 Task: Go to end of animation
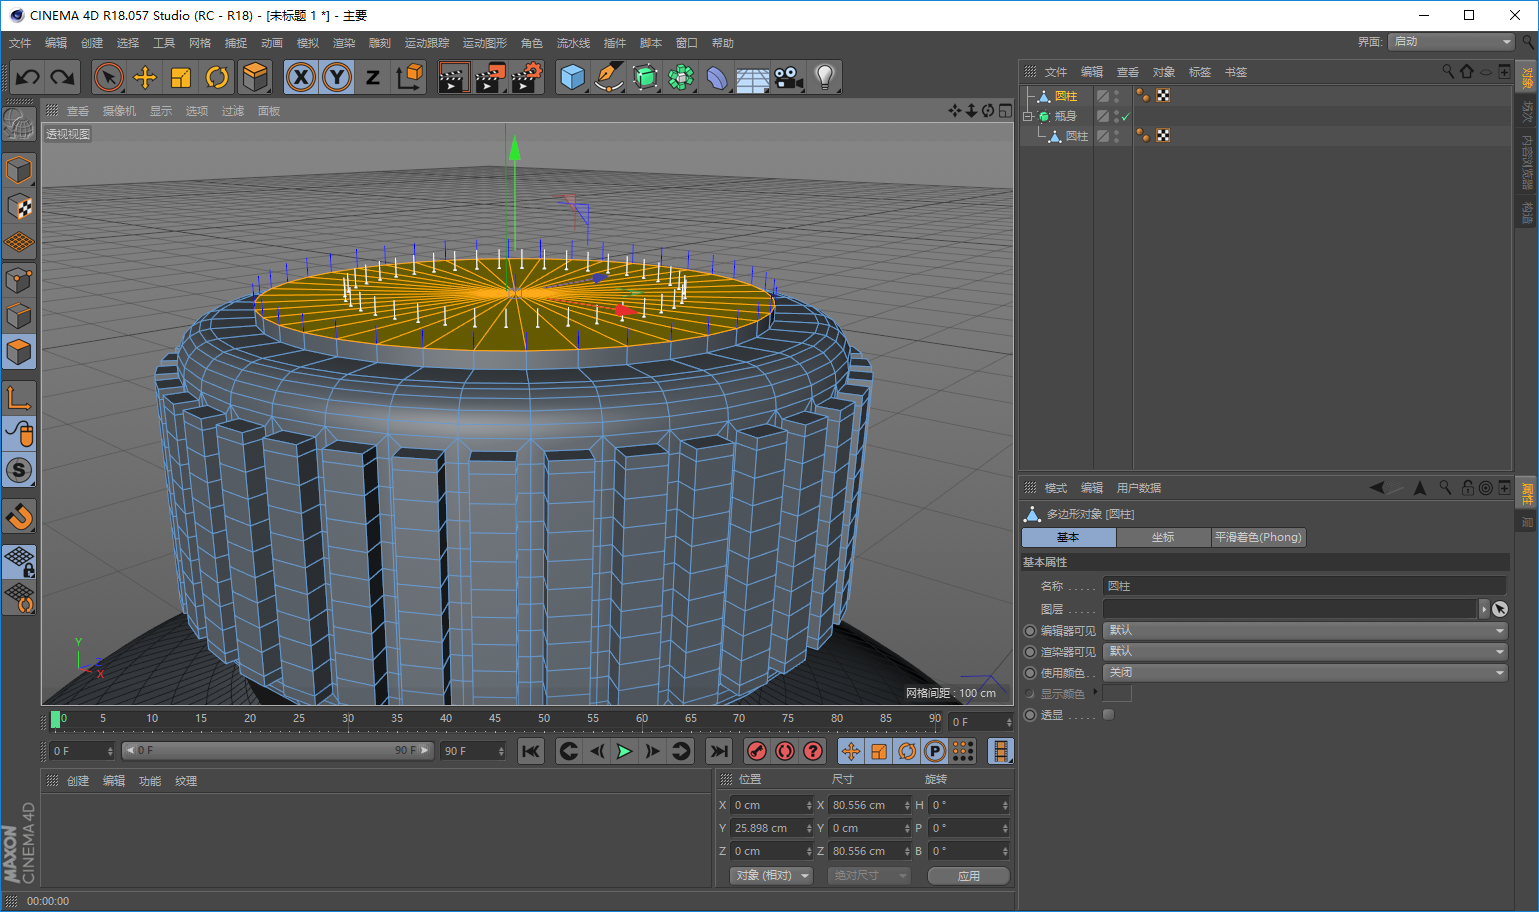(719, 751)
